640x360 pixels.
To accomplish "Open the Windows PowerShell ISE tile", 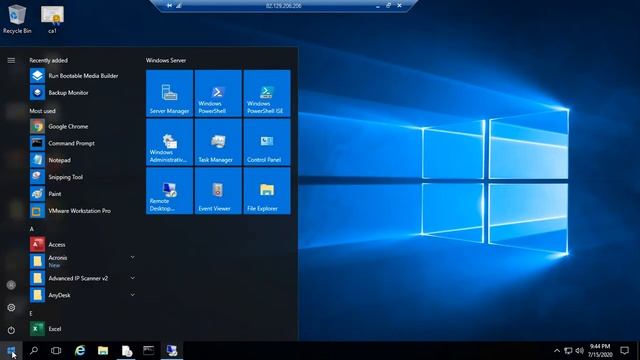I will [x=267, y=93].
